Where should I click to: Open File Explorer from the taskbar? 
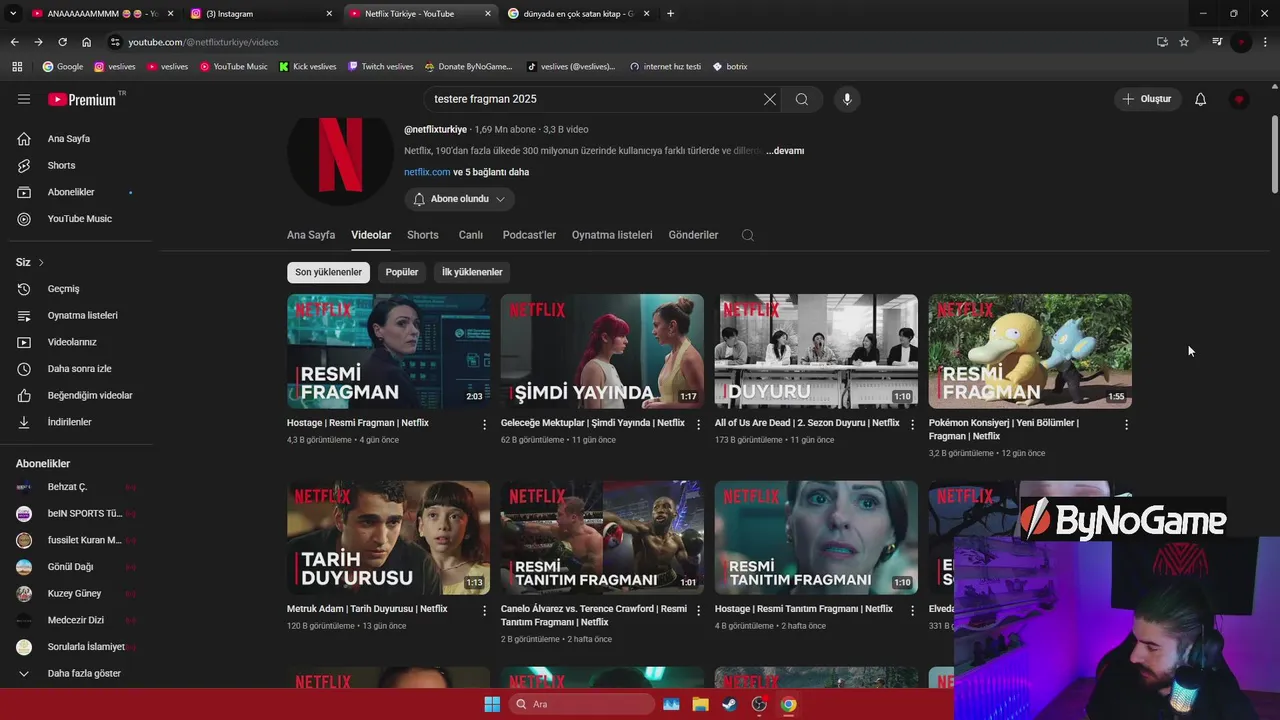coord(701,704)
